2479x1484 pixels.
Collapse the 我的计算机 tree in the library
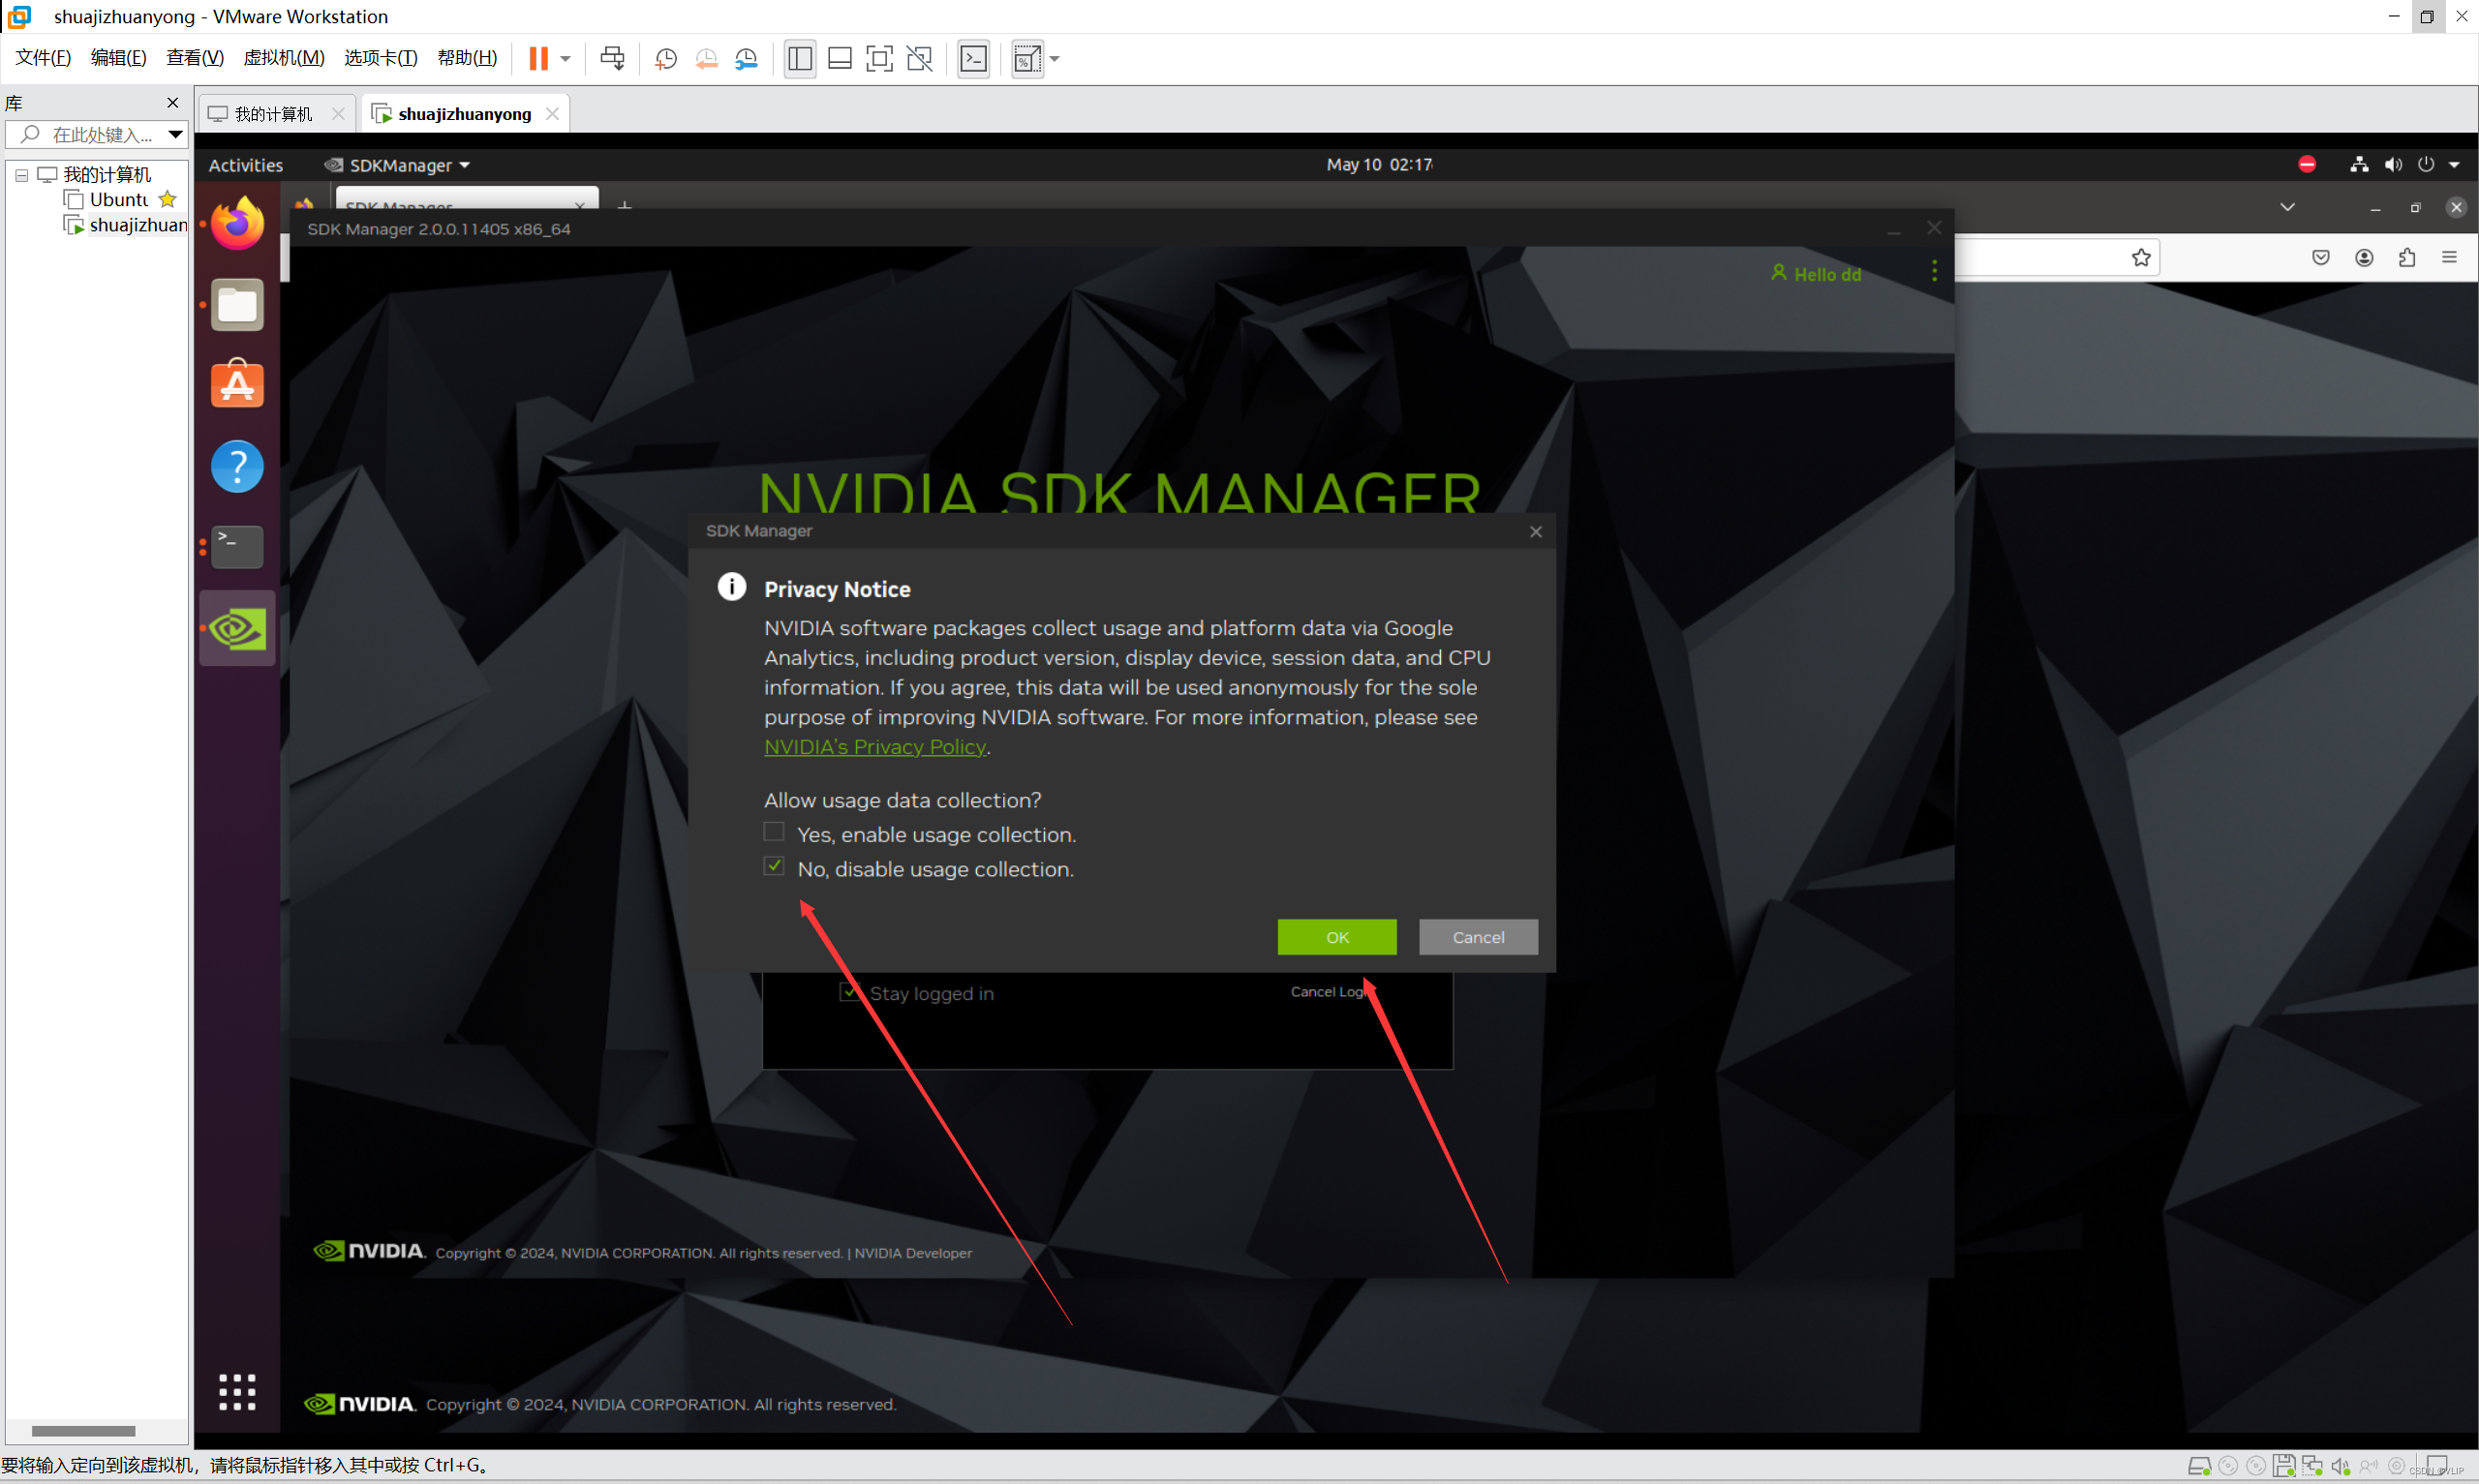tap(20, 174)
